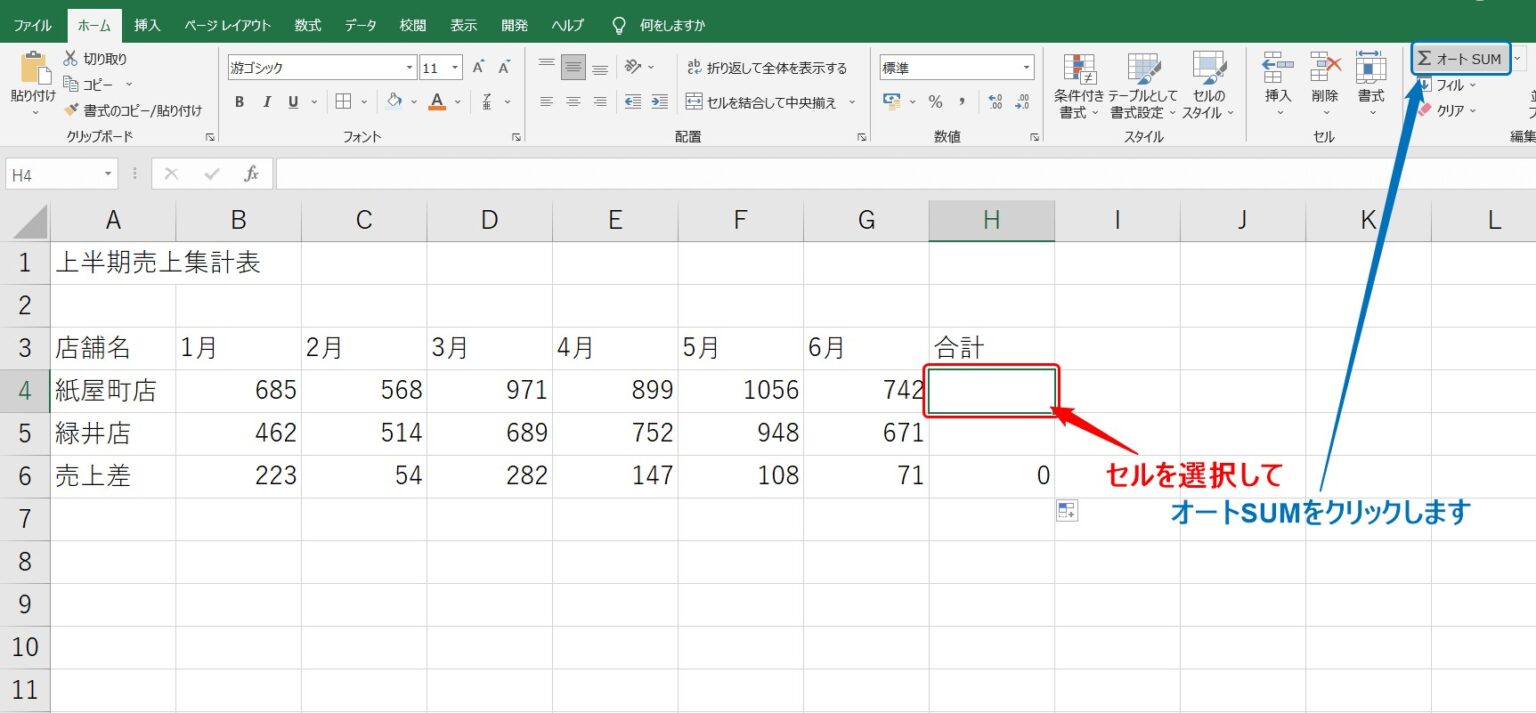Click the AutoSum (オート SUM) button

(1460, 59)
